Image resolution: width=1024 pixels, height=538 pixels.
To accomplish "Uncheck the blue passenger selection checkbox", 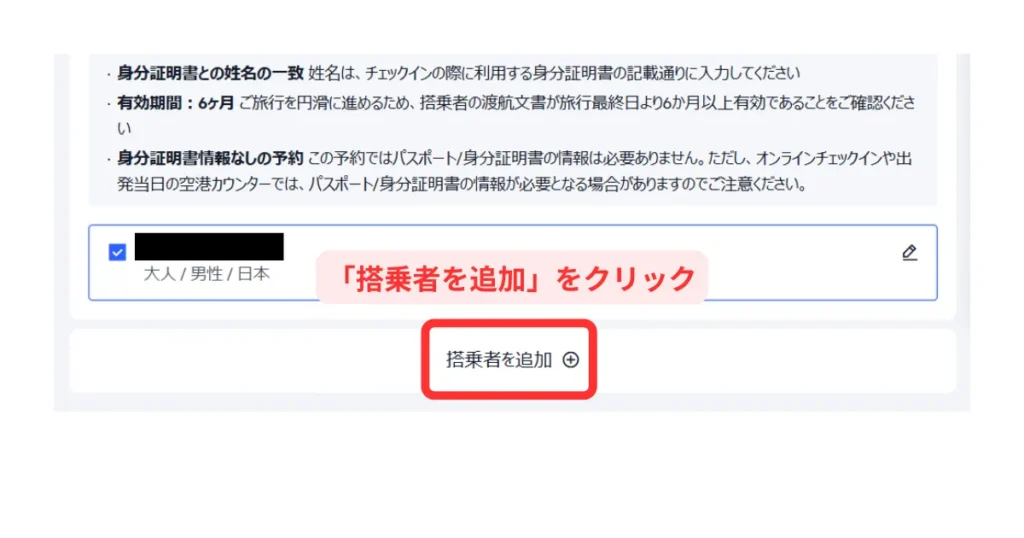I will pyautogui.click(x=117, y=252).
